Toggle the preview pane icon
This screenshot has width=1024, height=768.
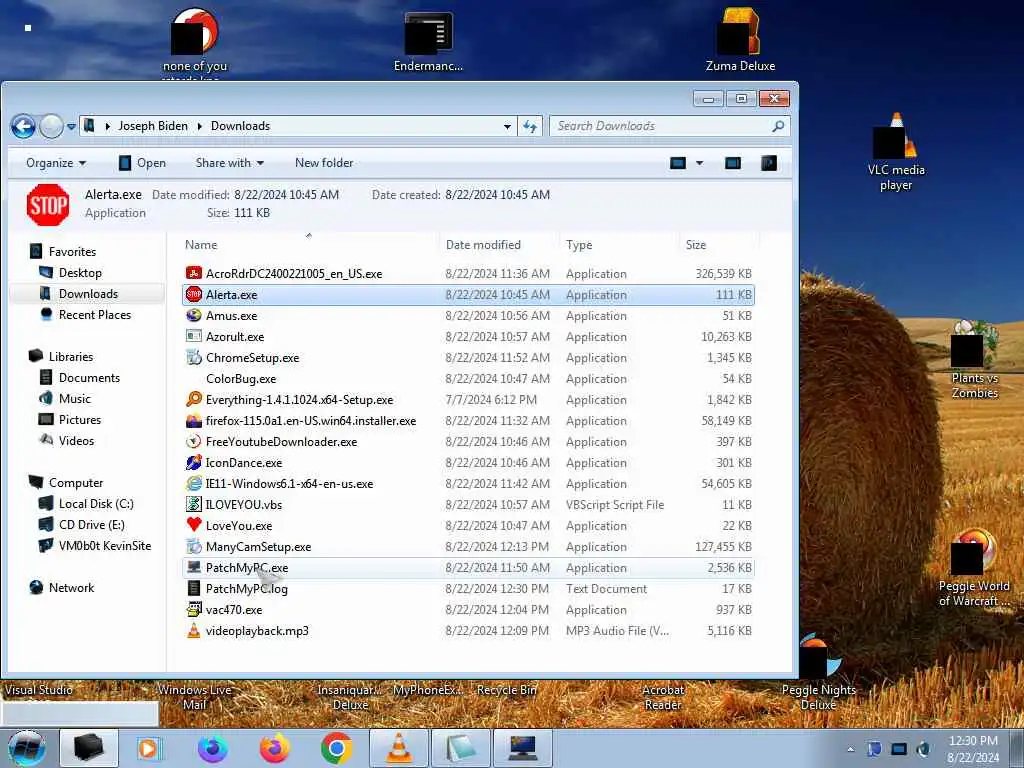(x=733, y=163)
